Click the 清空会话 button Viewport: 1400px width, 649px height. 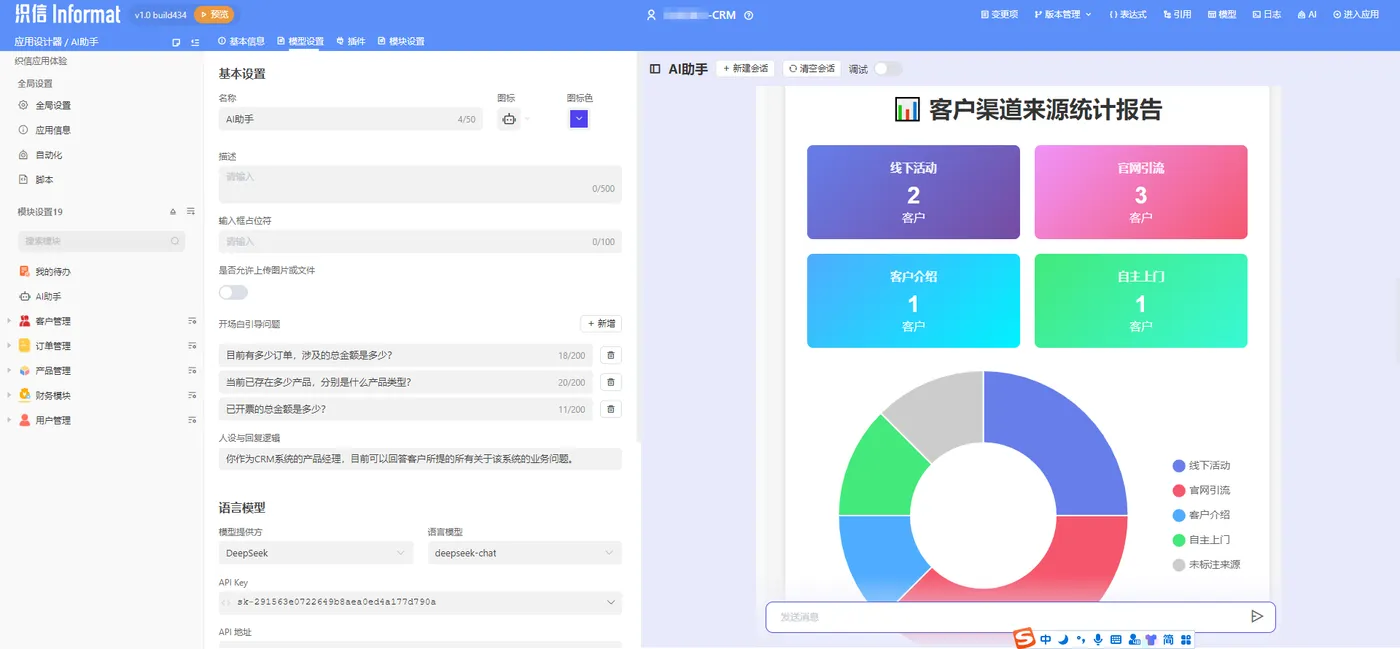[812, 69]
